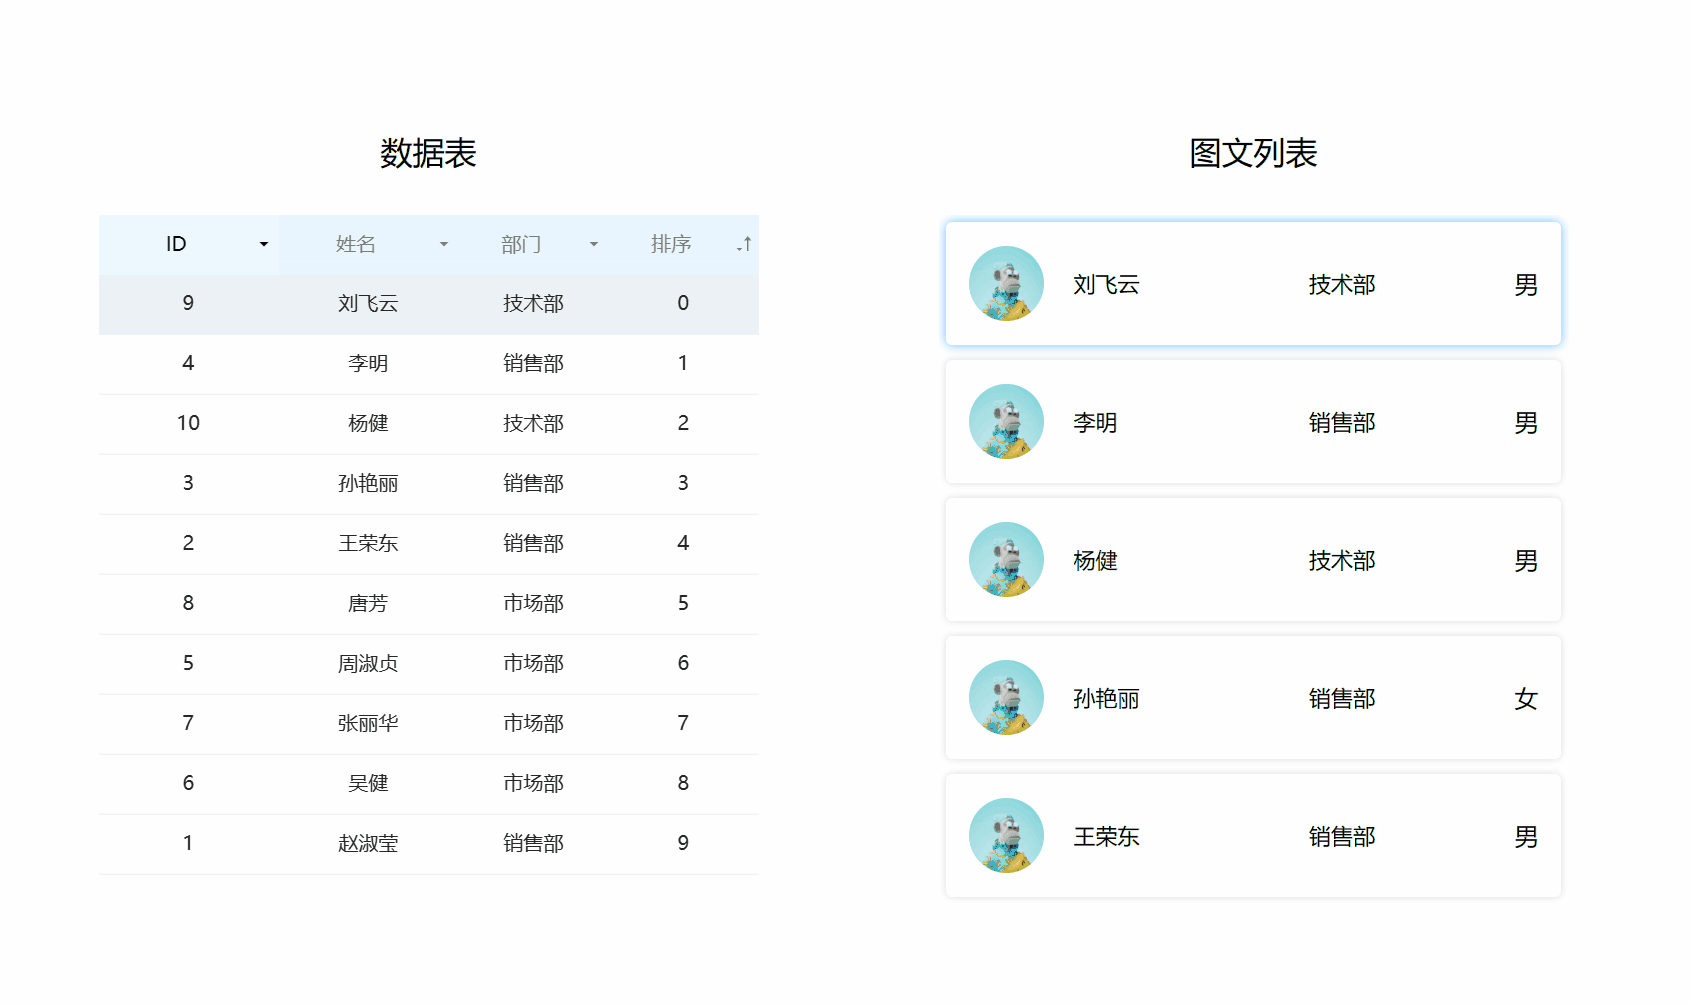This screenshot has height=1004, width=1691.
Task: Click 市场部 cell in 吴健 row
Action: click(533, 784)
